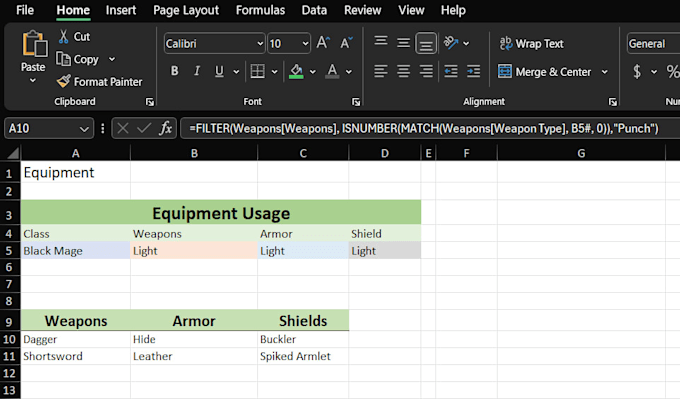Image resolution: width=680 pixels, height=399 pixels.
Task: Select row 5 header
Action: (9, 251)
